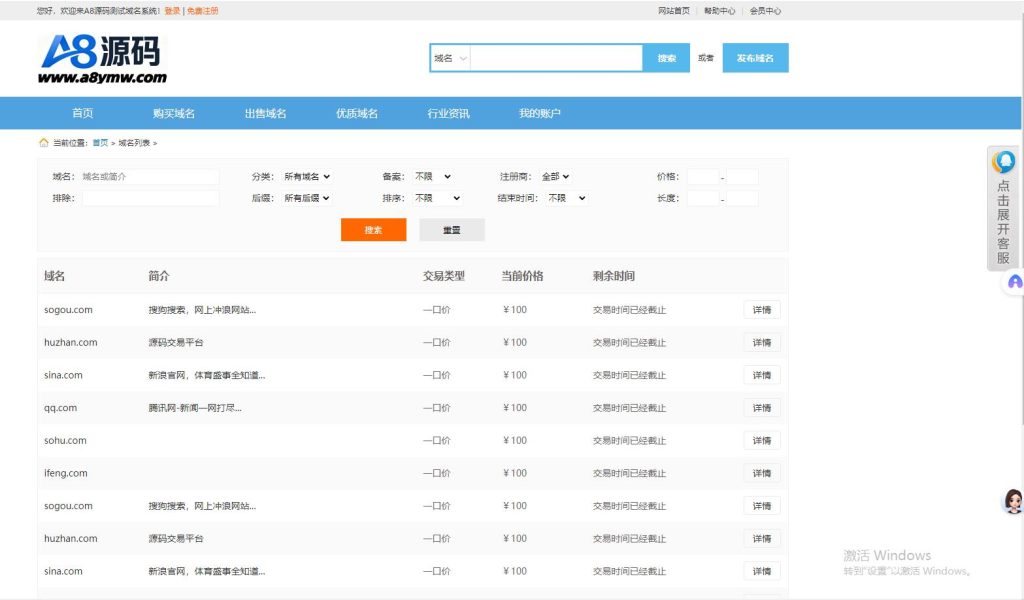
Task: Open 出售域名 navigation item
Action: pyautogui.click(x=265, y=113)
